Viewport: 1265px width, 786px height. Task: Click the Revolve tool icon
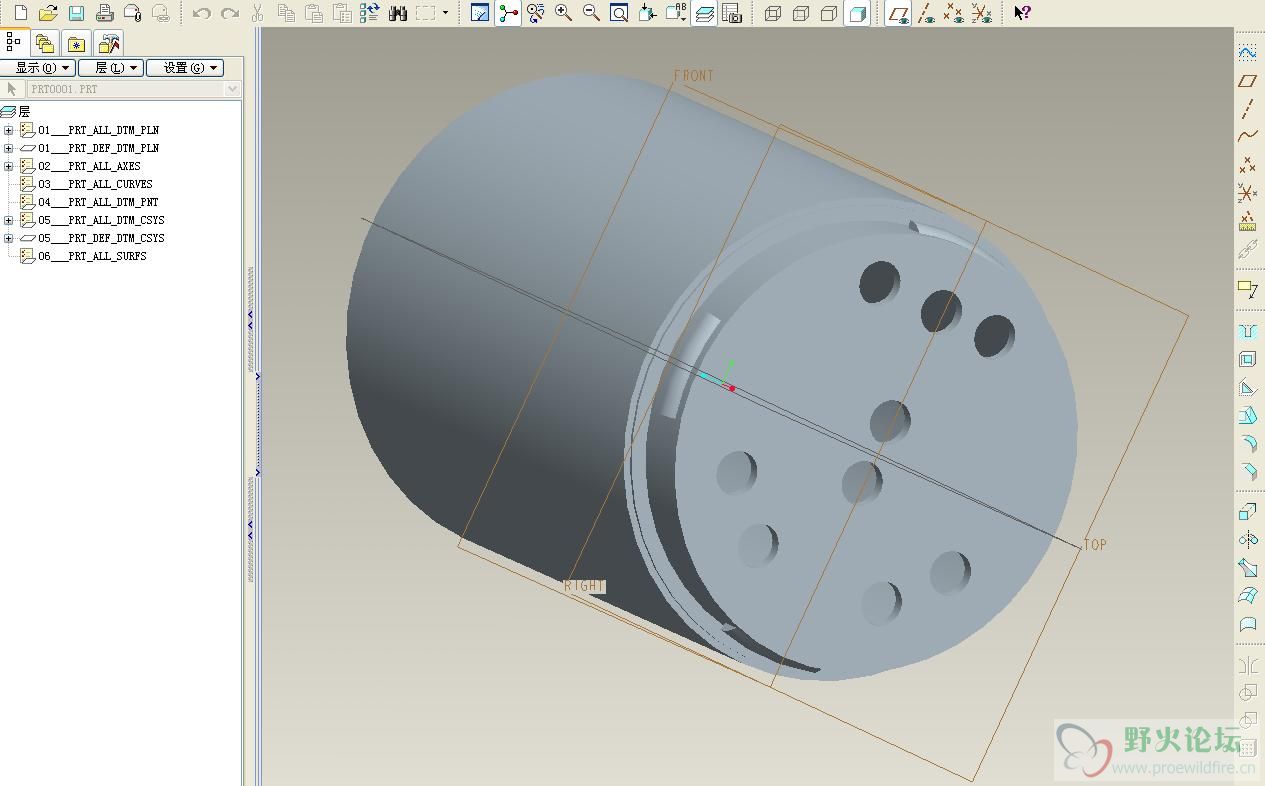1247,540
